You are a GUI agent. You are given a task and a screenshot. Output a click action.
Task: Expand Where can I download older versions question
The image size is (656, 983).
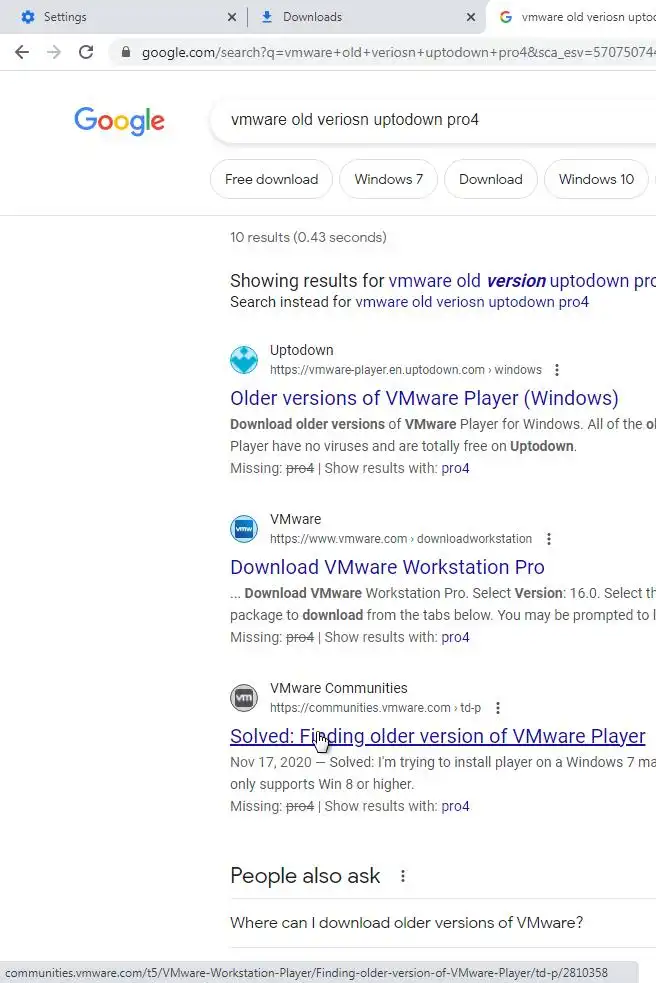point(443,923)
